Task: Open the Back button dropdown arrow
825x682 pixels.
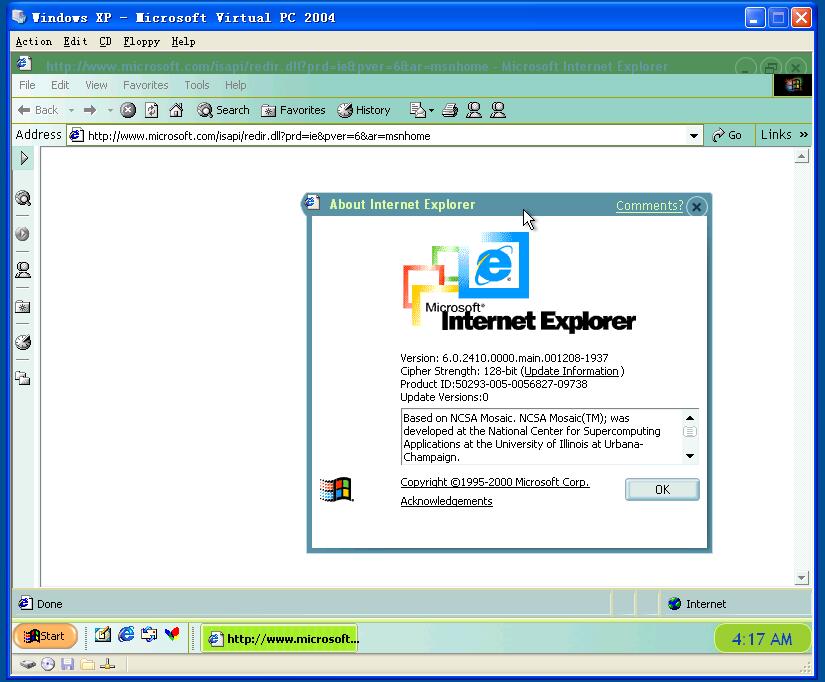Action: (x=71, y=110)
